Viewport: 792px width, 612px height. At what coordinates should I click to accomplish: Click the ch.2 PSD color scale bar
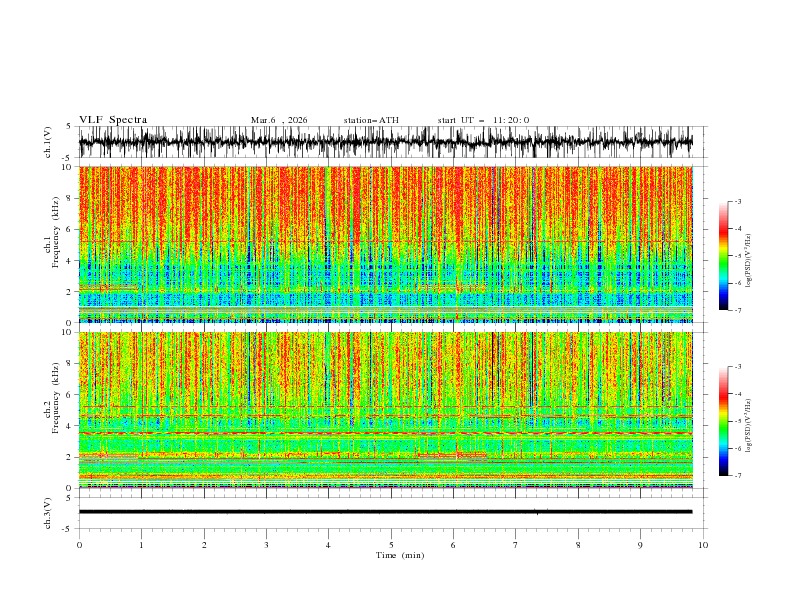[723, 421]
